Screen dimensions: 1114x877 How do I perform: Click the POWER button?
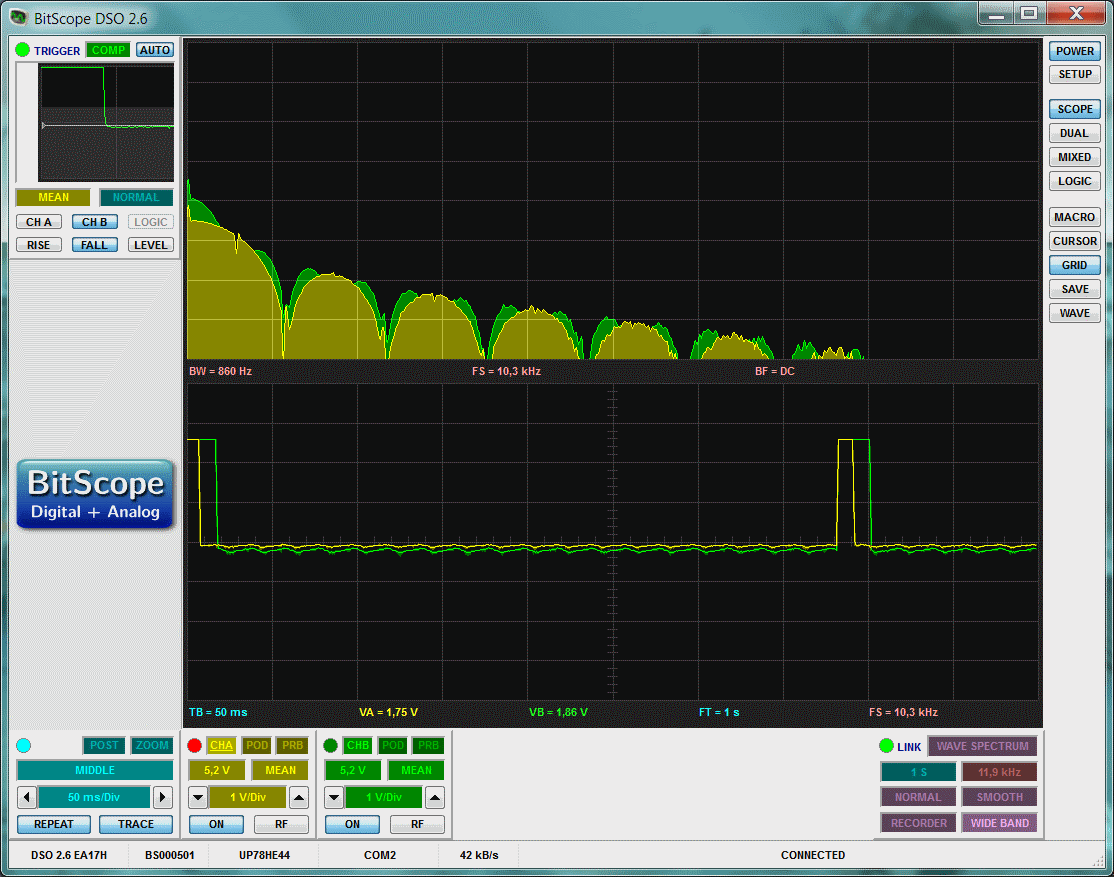(1074, 51)
